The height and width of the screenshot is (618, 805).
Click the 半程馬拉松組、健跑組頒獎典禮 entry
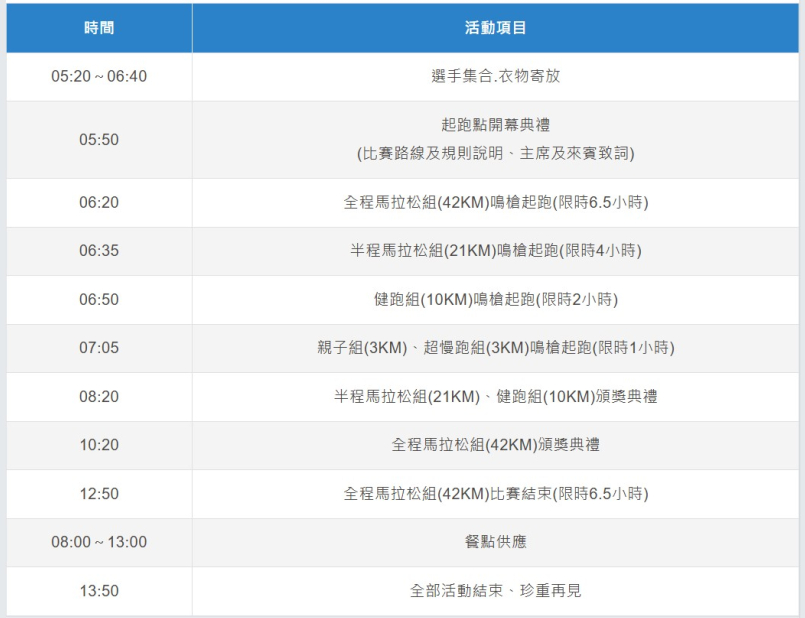coord(495,396)
